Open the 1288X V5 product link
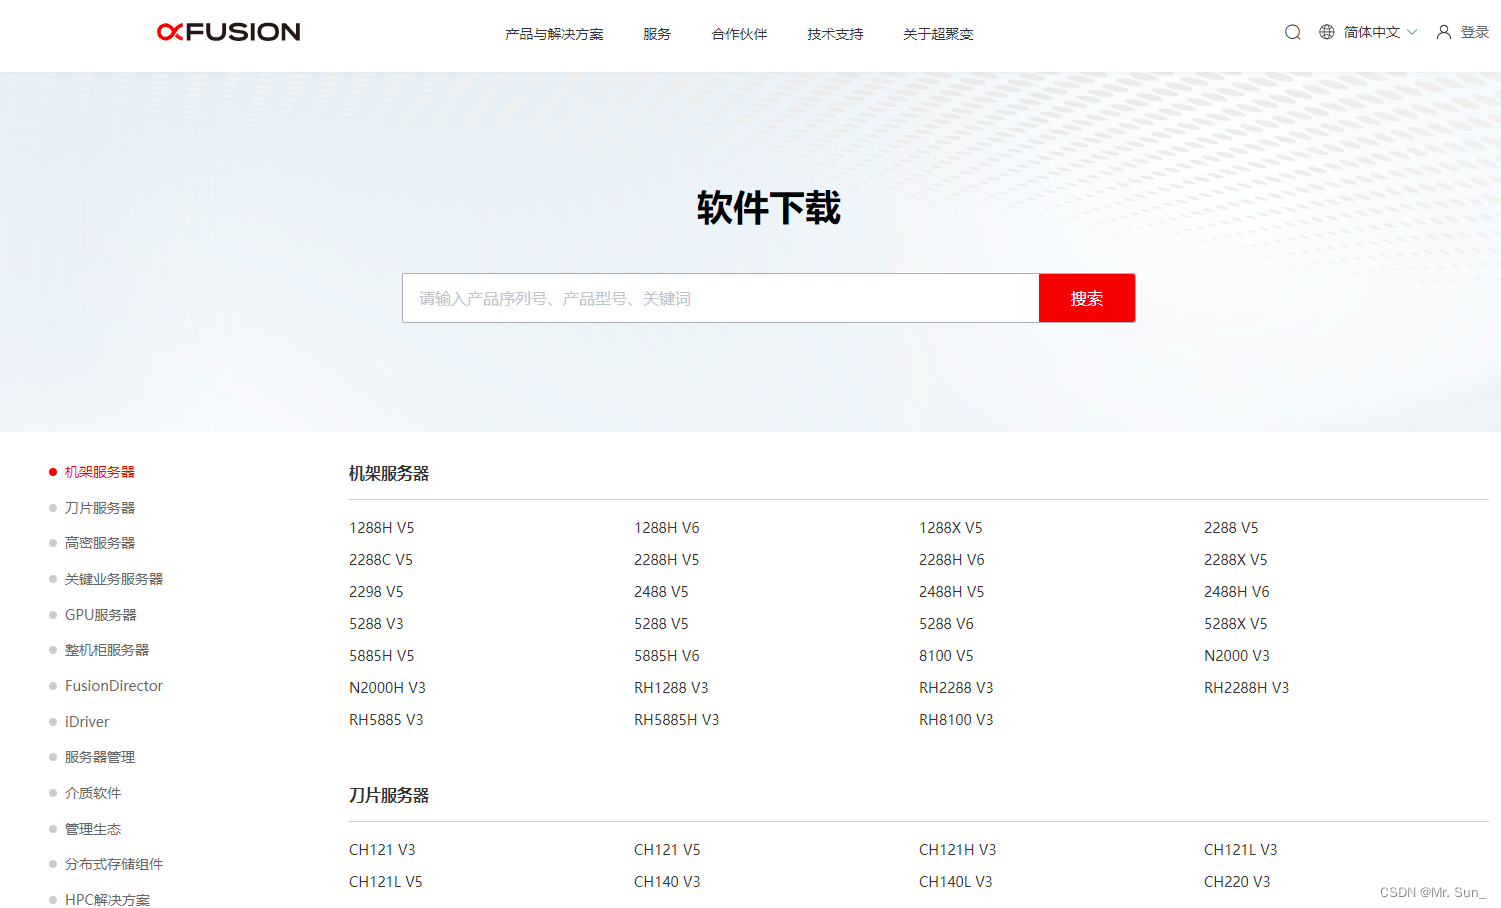Screen dimensions: 1501x908 click(x=951, y=528)
